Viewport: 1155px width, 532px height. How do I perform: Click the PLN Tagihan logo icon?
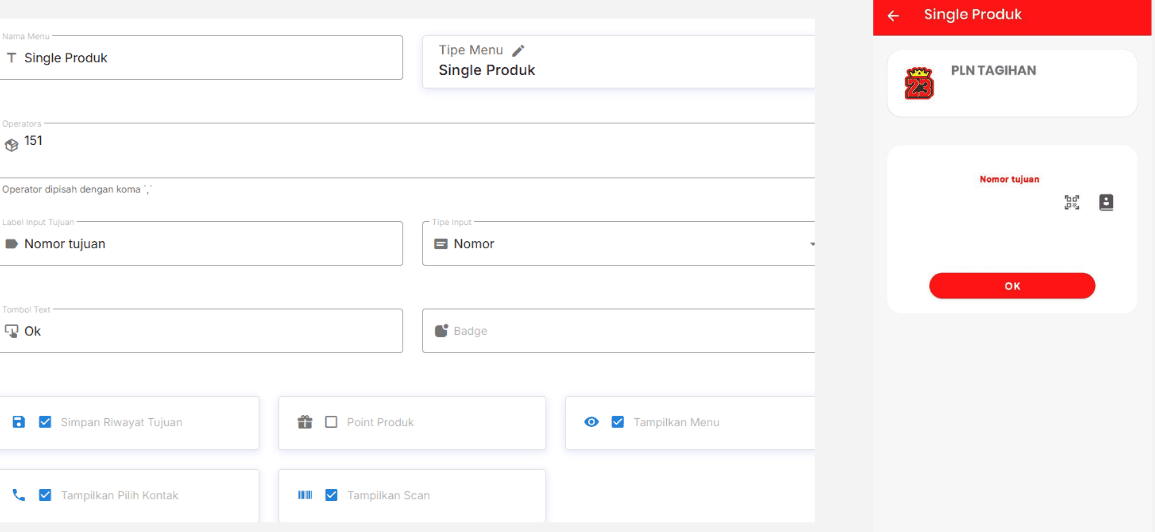[x=918, y=84]
